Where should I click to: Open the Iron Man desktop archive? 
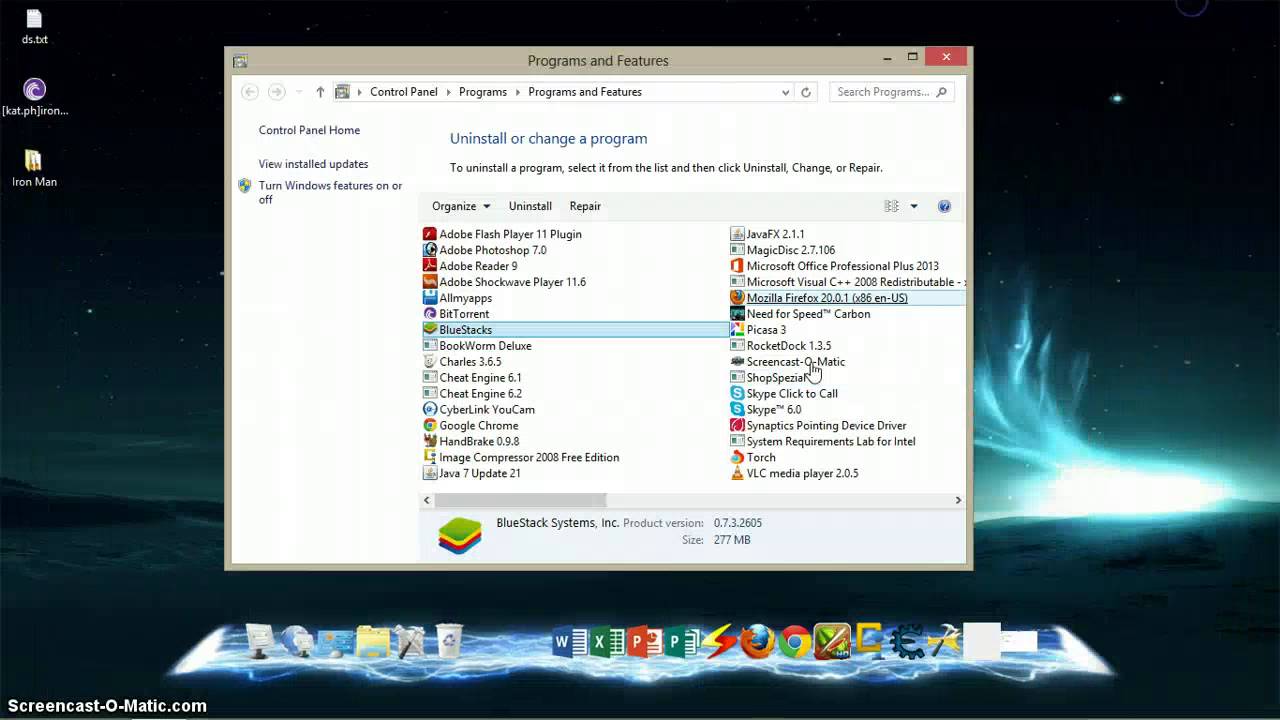[x=34, y=168]
